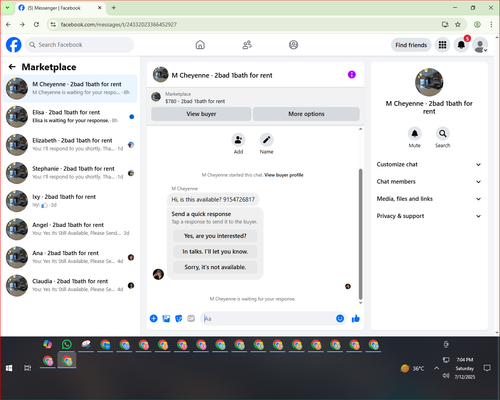The width and height of the screenshot is (500, 400).
Task: Click the Add people icon in chat
Action: [x=238, y=140]
